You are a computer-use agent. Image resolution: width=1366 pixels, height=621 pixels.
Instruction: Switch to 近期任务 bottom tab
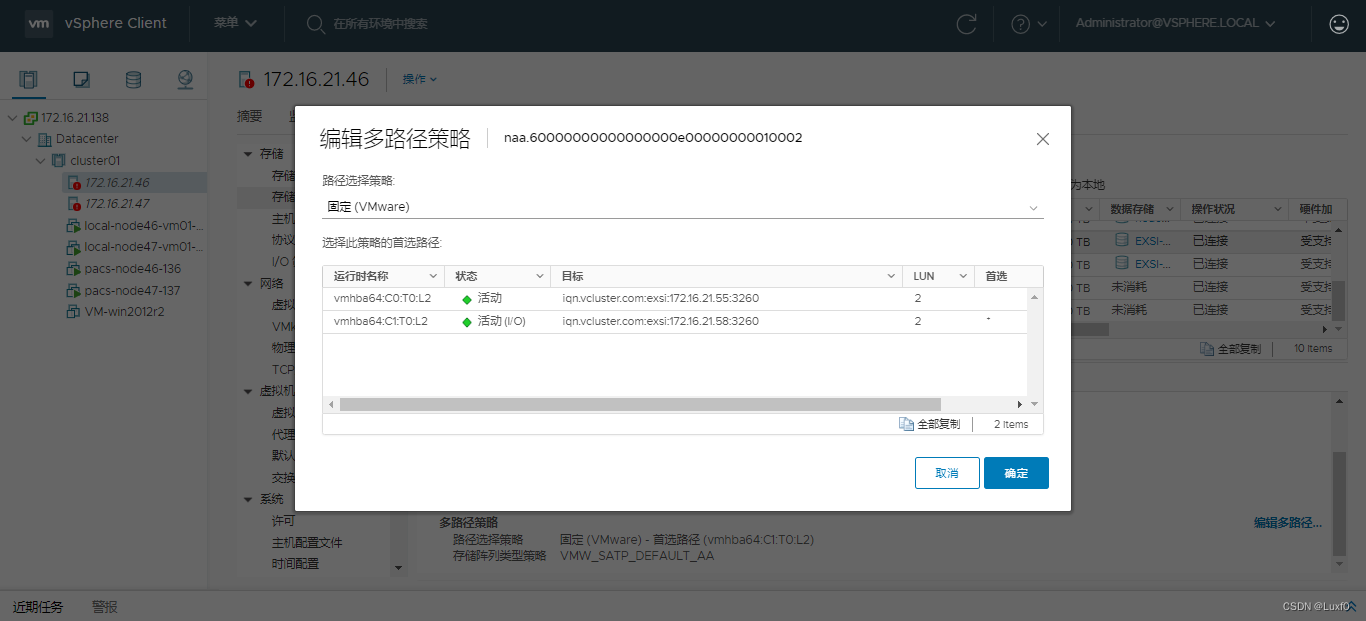(x=38, y=607)
